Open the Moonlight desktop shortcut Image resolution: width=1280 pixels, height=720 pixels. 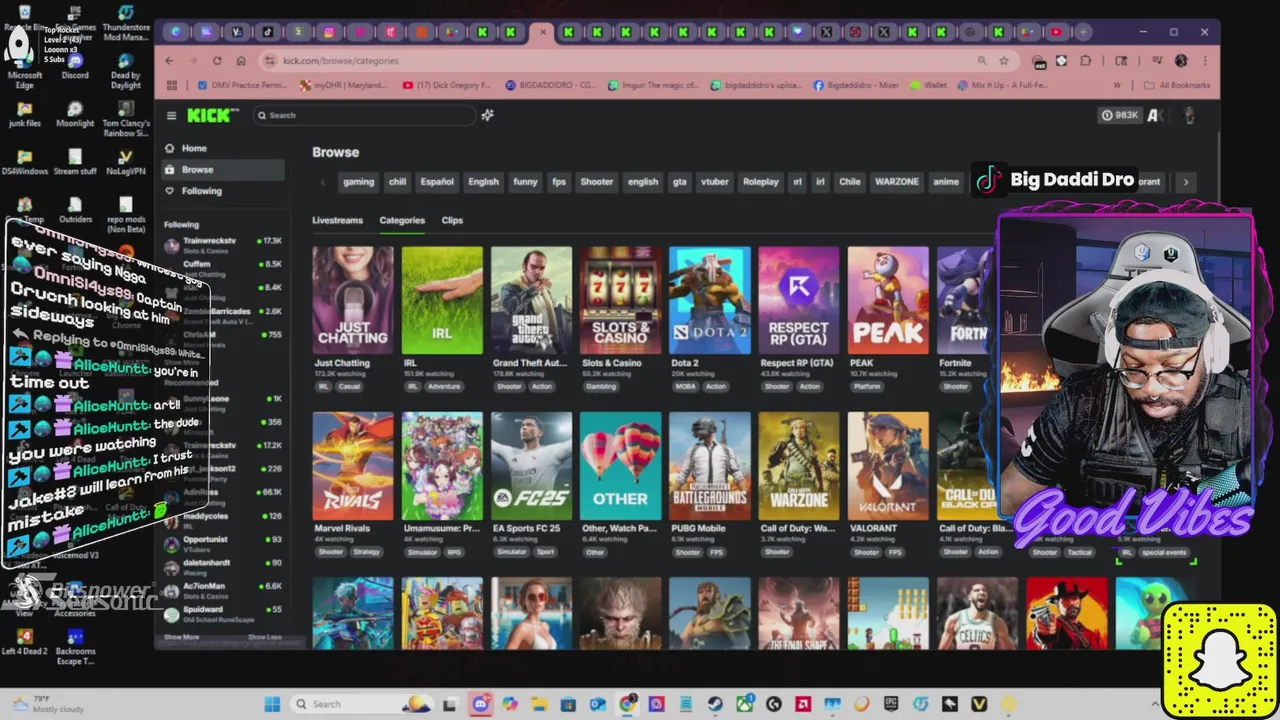(x=75, y=114)
